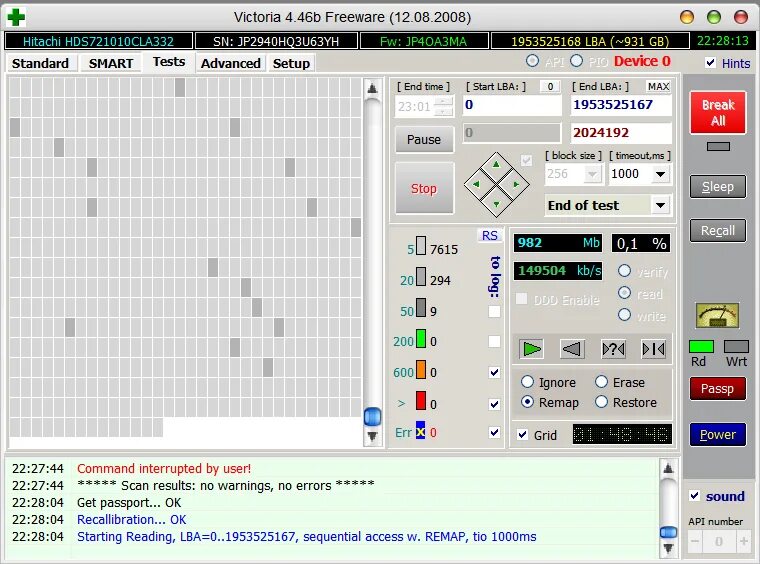
Task: Toggle the log checkbox for Err blocks
Action: click(x=494, y=432)
